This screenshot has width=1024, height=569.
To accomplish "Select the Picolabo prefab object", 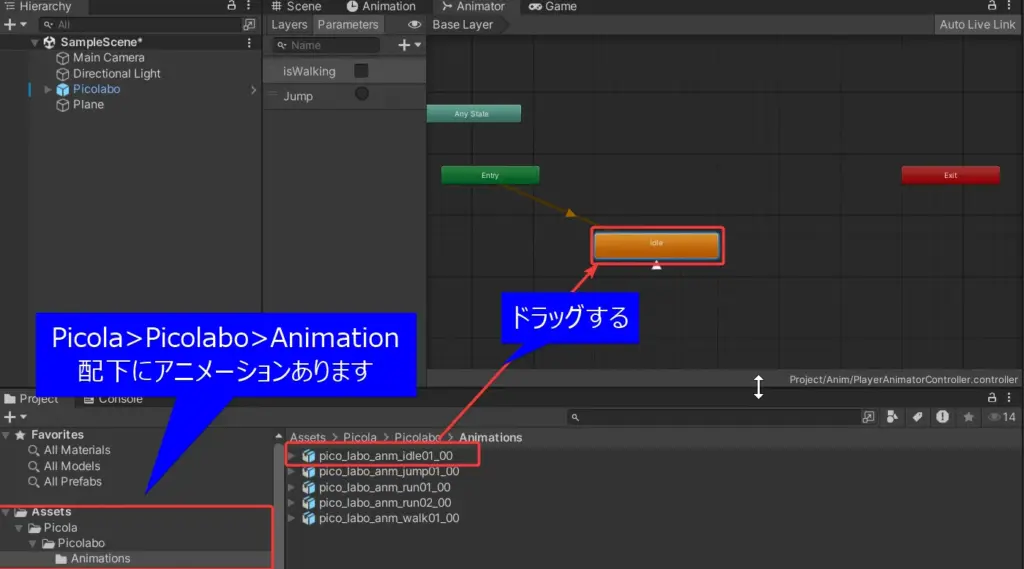I will (x=96, y=89).
